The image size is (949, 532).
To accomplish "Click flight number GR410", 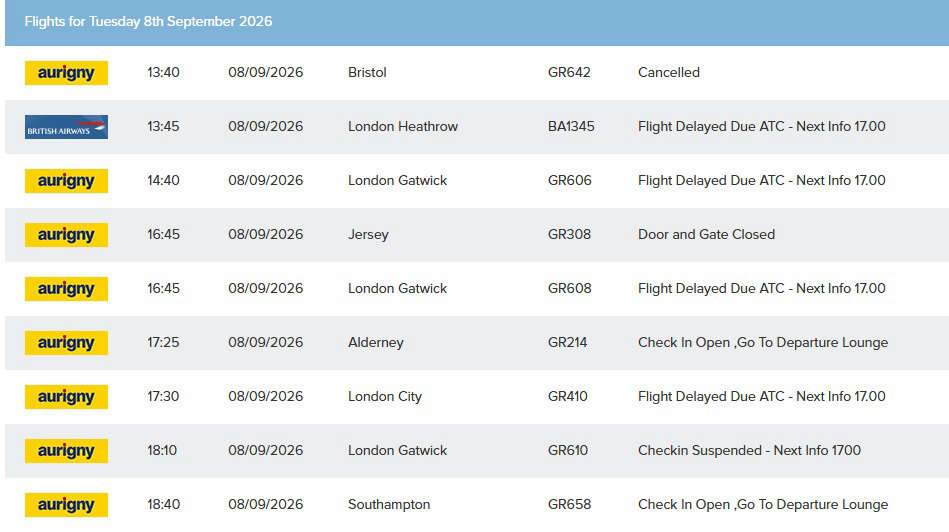I will pyautogui.click(x=567, y=396).
